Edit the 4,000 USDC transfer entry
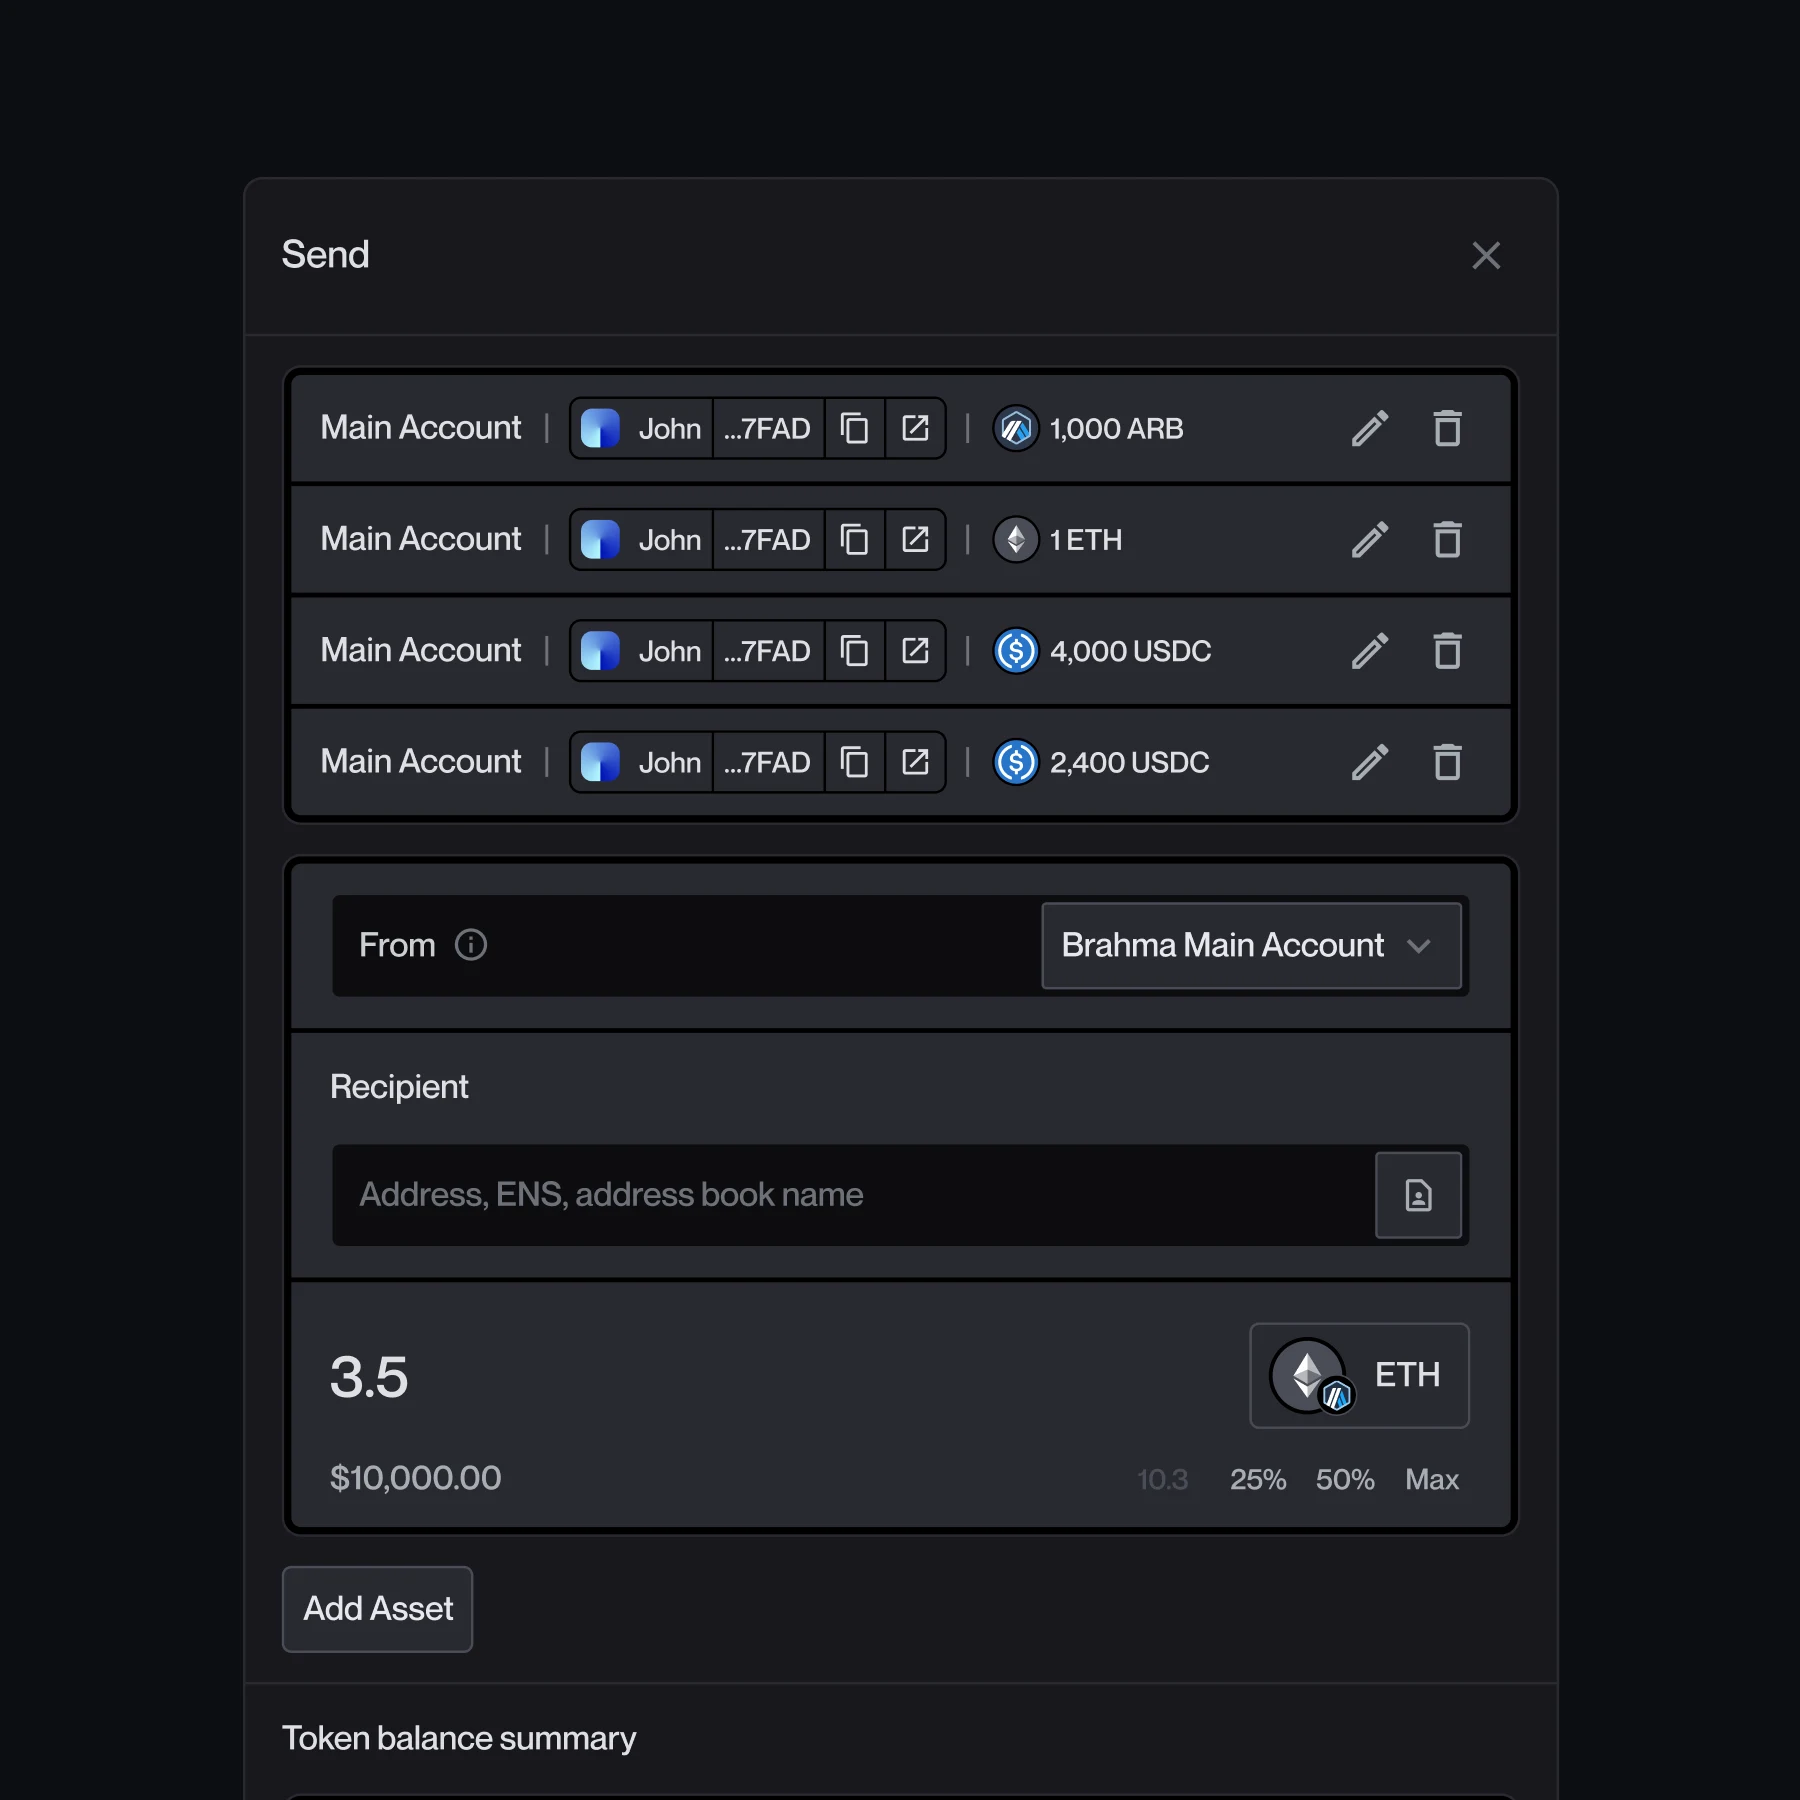 coord(1370,651)
